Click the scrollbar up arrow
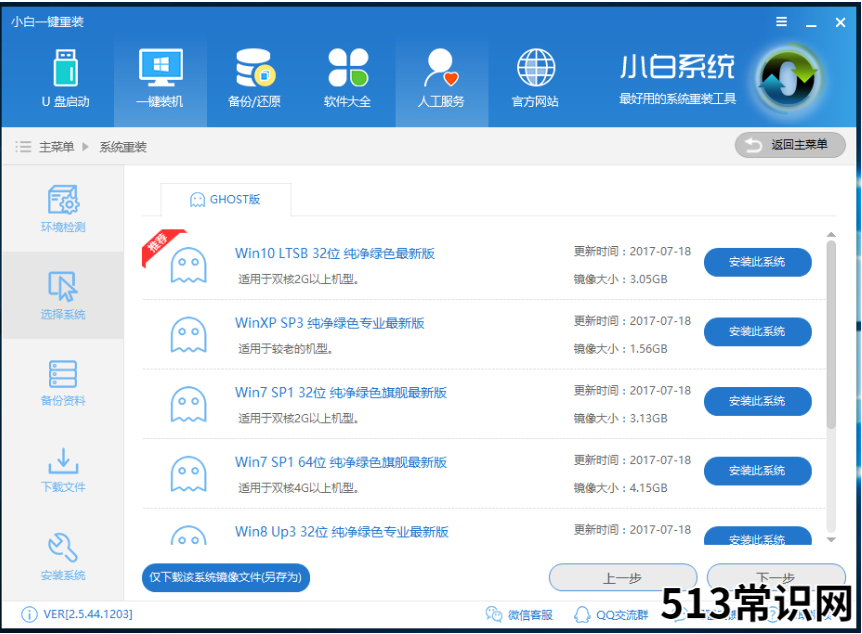 click(x=831, y=235)
